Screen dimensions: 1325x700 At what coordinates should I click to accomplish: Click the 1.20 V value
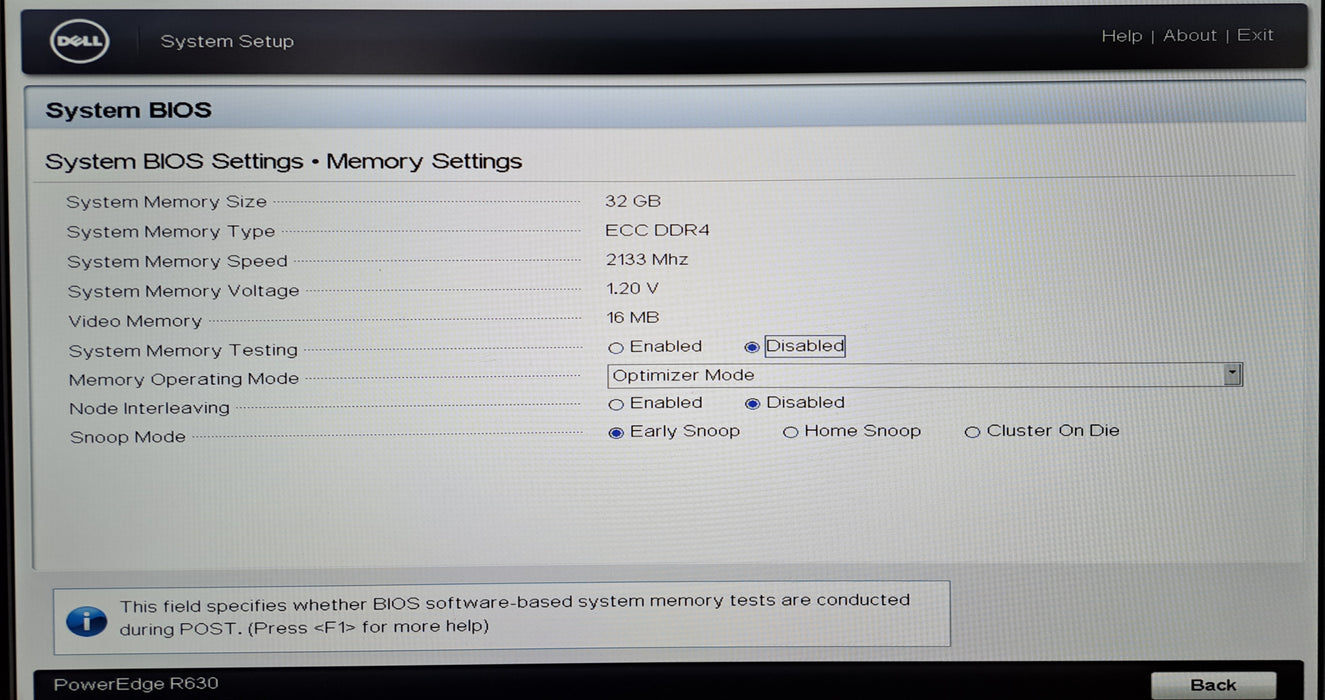(x=633, y=288)
